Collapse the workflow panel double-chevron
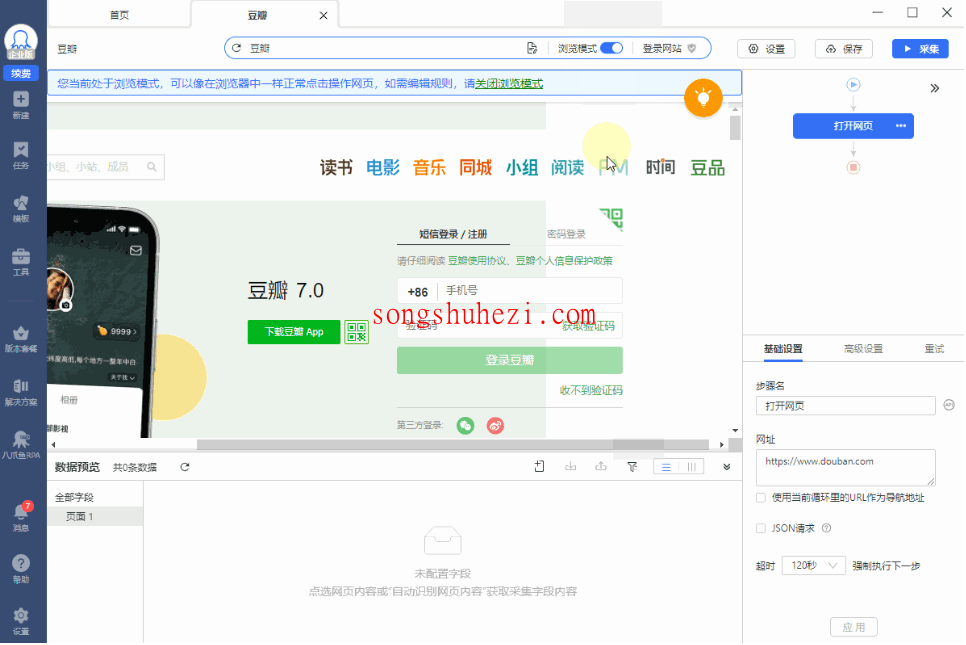The width and height of the screenshot is (966, 645). [935, 88]
